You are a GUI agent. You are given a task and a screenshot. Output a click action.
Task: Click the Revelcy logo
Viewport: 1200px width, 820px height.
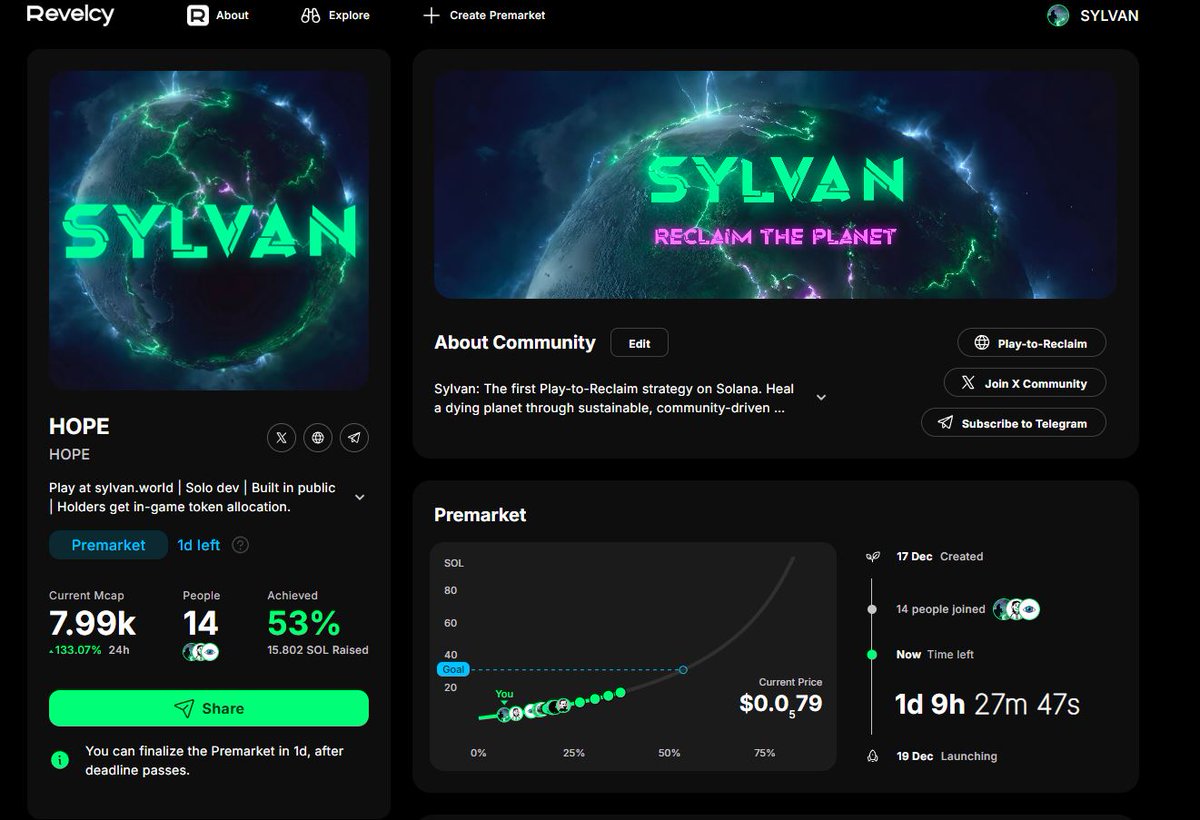coord(70,15)
